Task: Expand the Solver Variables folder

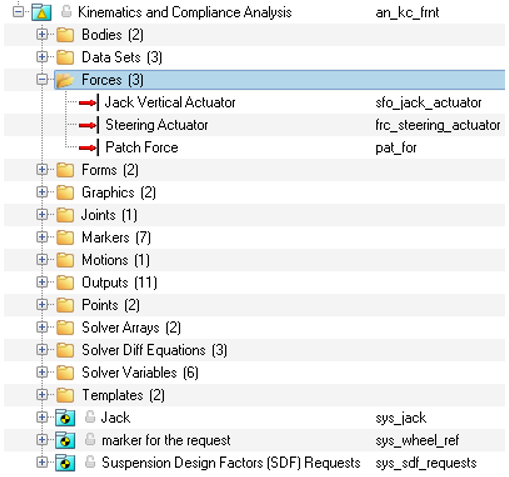Action: (42, 372)
